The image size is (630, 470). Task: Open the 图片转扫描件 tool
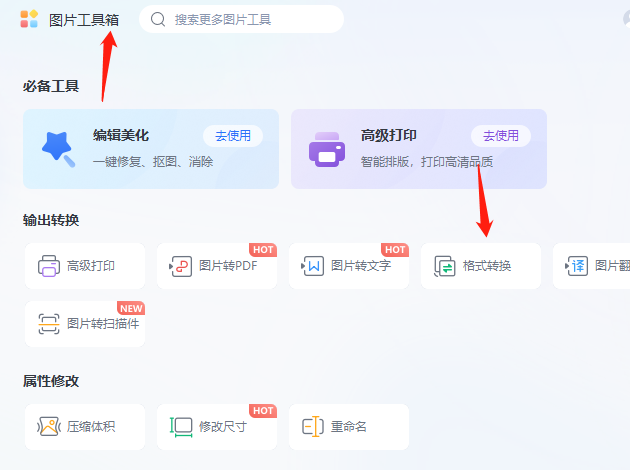(85, 324)
